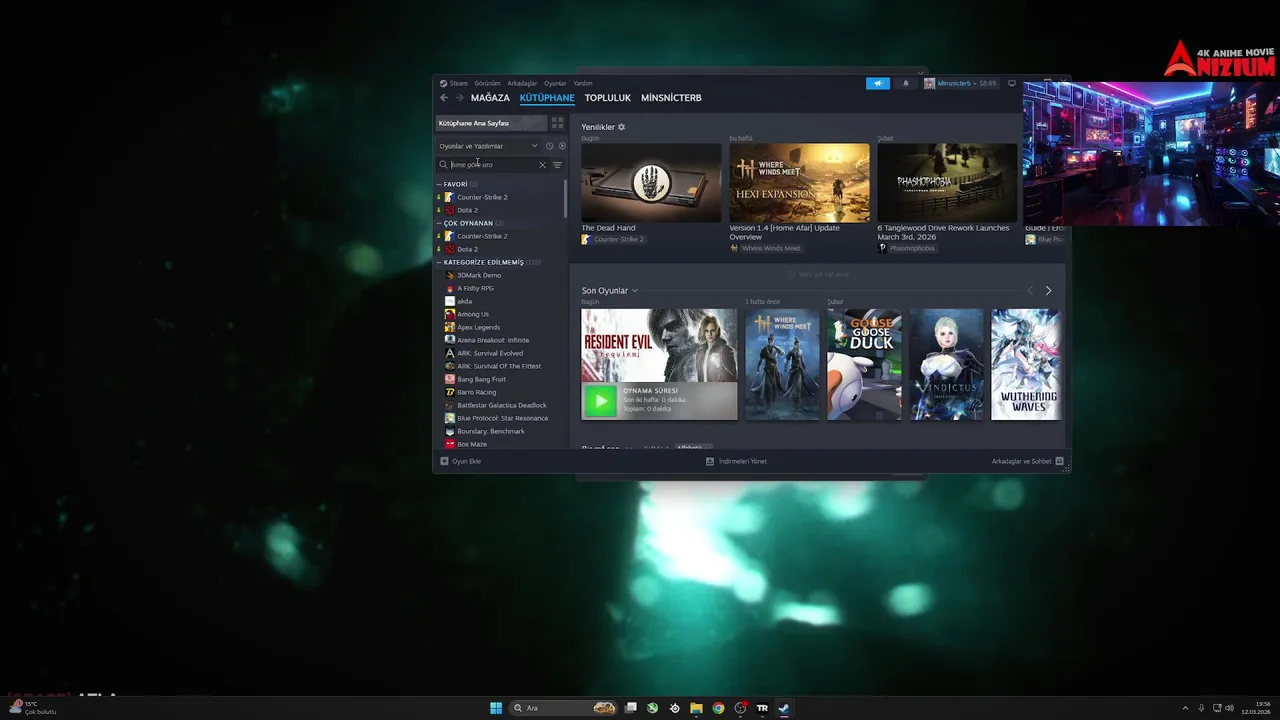Show next recent games with right arrow
The height and width of the screenshot is (720, 1280).
(x=1048, y=291)
